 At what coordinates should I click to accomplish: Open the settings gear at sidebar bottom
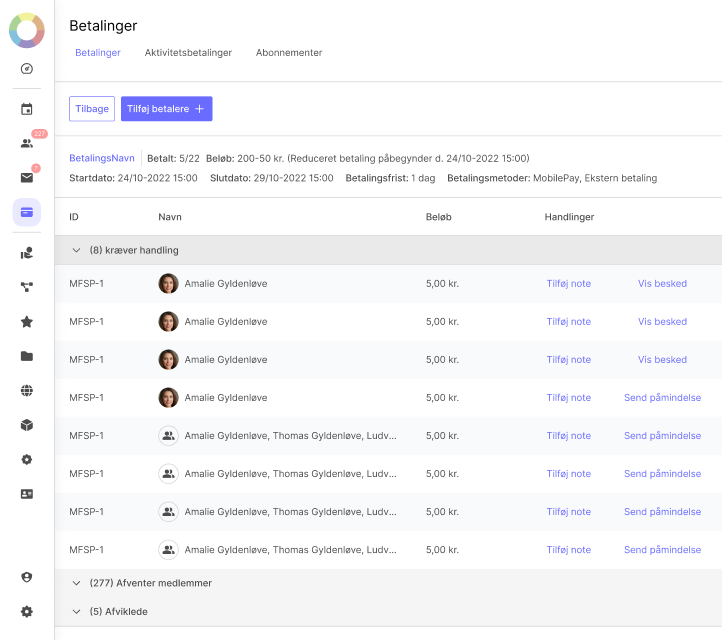[27, 611]
